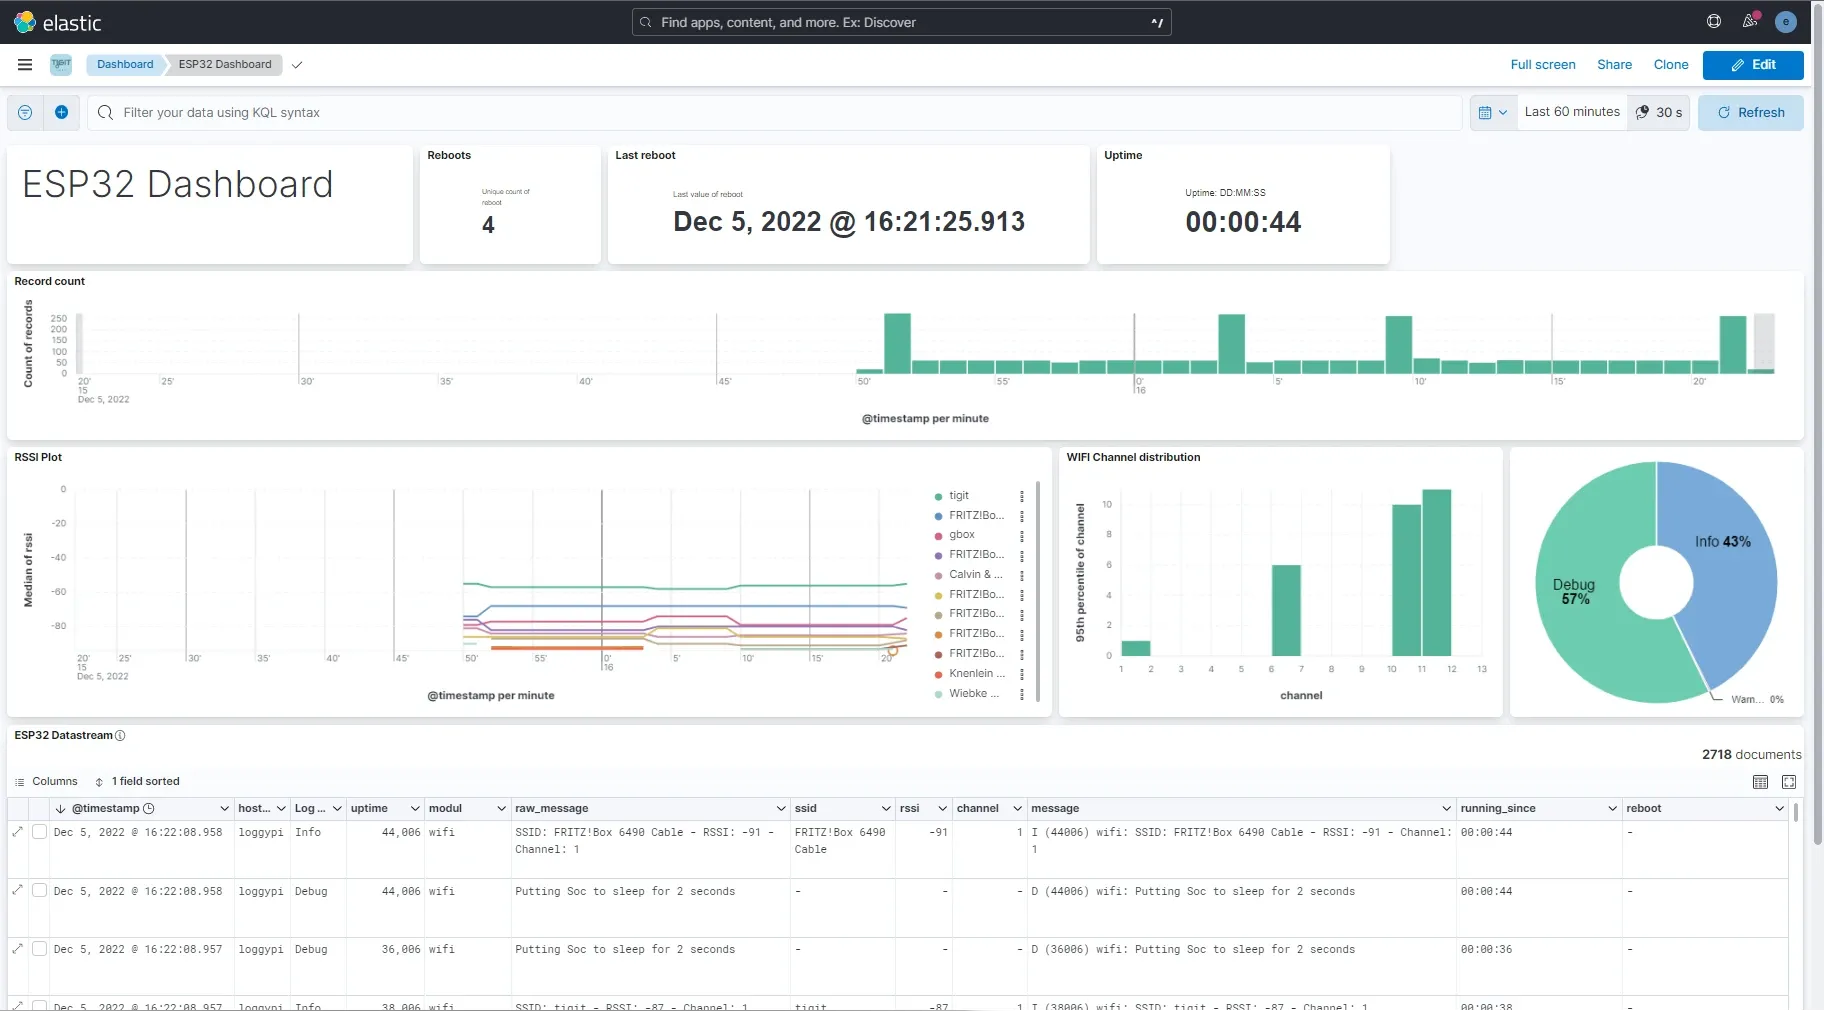Open the user account avatar menu
Image resolution: width=1824 pixels, height=1011 pixels.
[1786, 22]
